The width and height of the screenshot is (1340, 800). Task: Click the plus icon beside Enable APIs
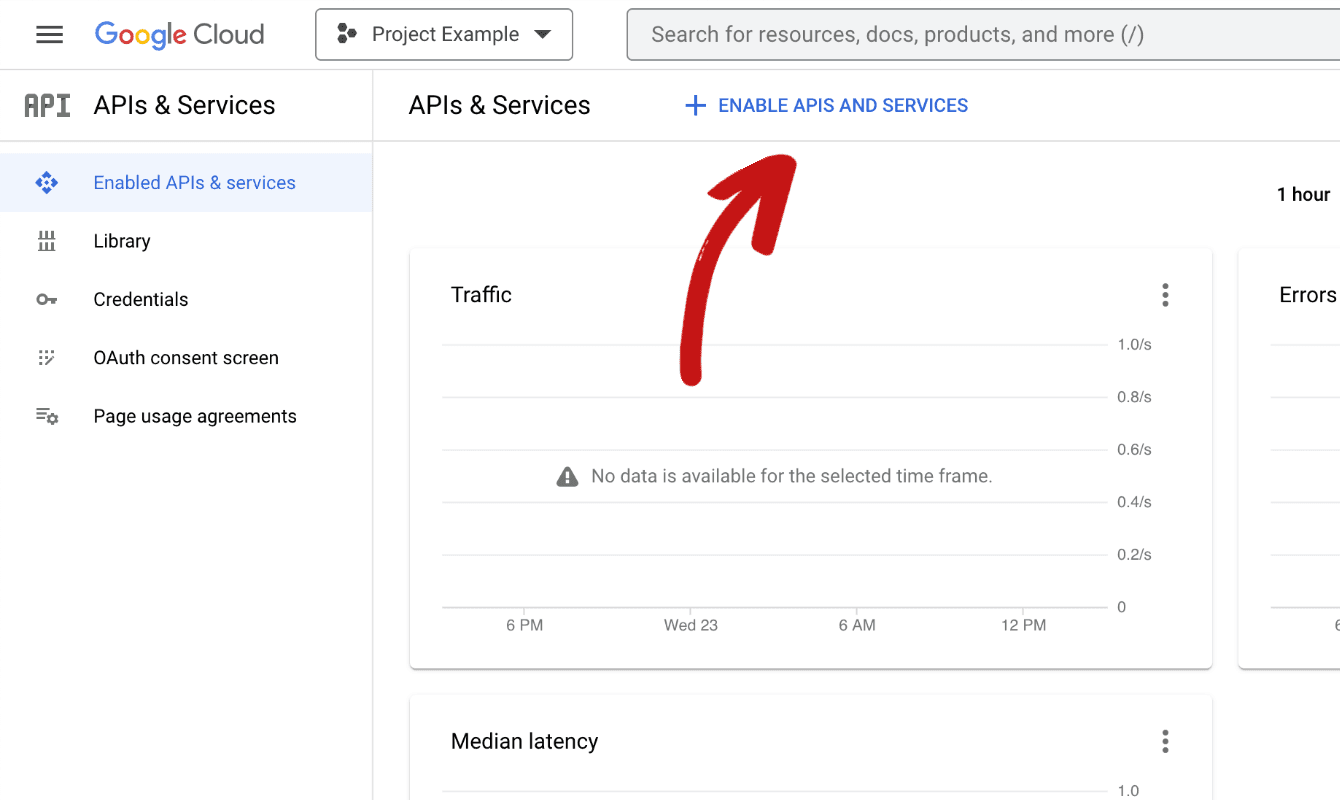pyautogui.click(x=695, y=105)
